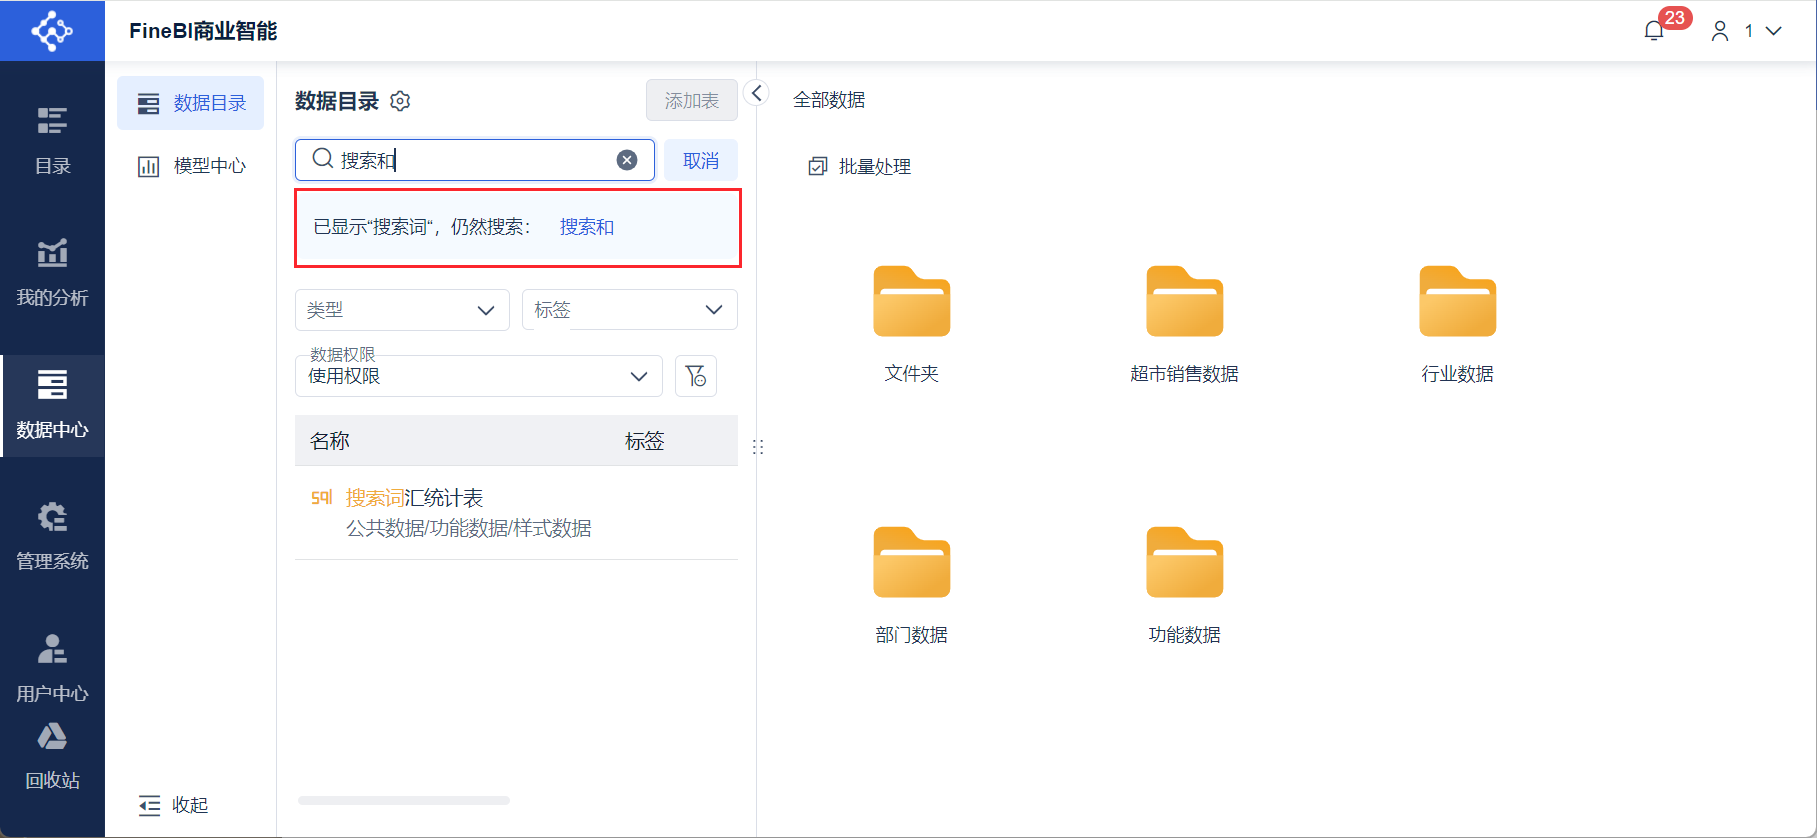Collapse the menu with 收起

click(x=173, y=805)
